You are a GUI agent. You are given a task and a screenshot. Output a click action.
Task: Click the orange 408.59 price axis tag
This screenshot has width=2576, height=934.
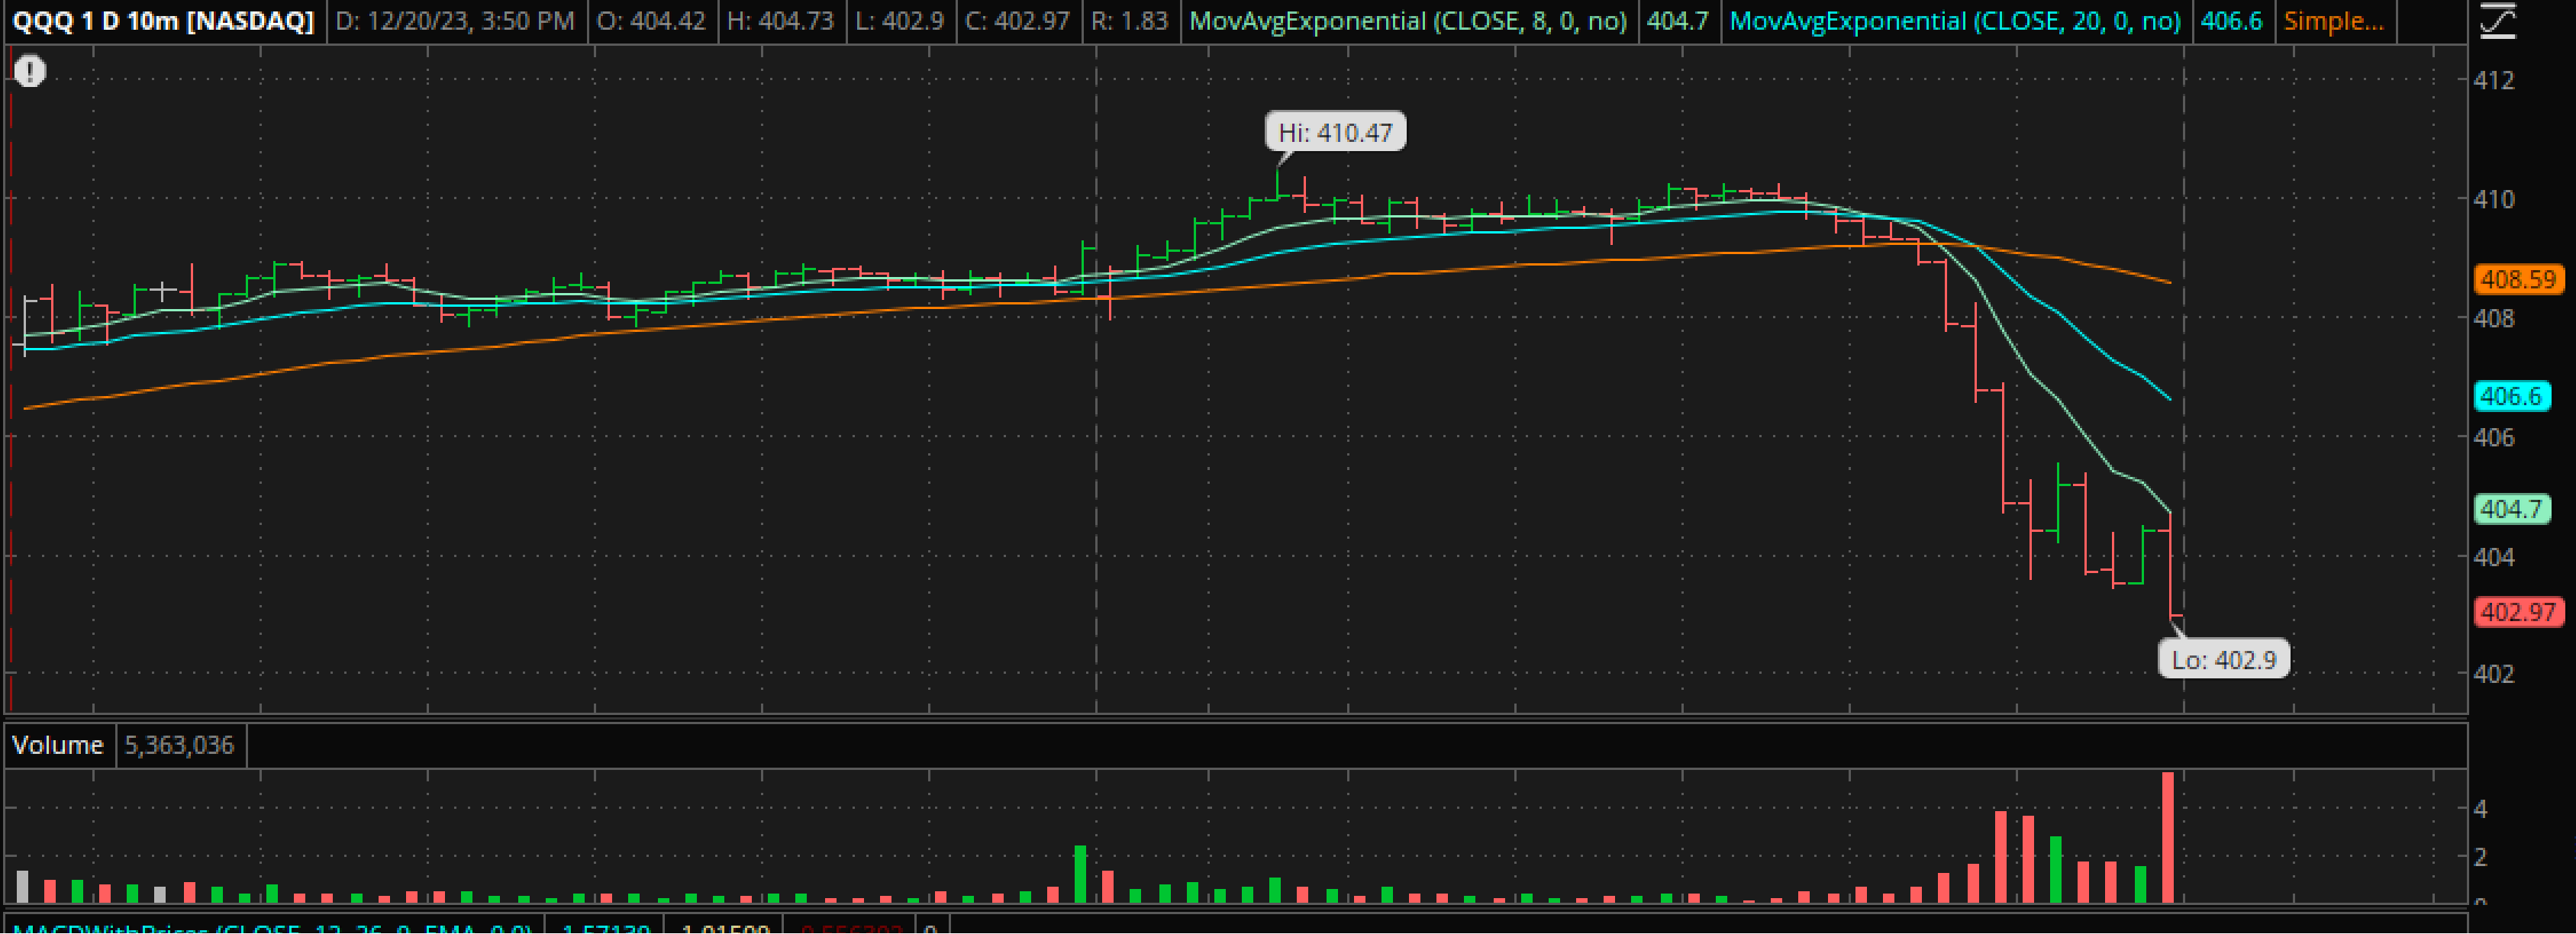pos(2517,279)
